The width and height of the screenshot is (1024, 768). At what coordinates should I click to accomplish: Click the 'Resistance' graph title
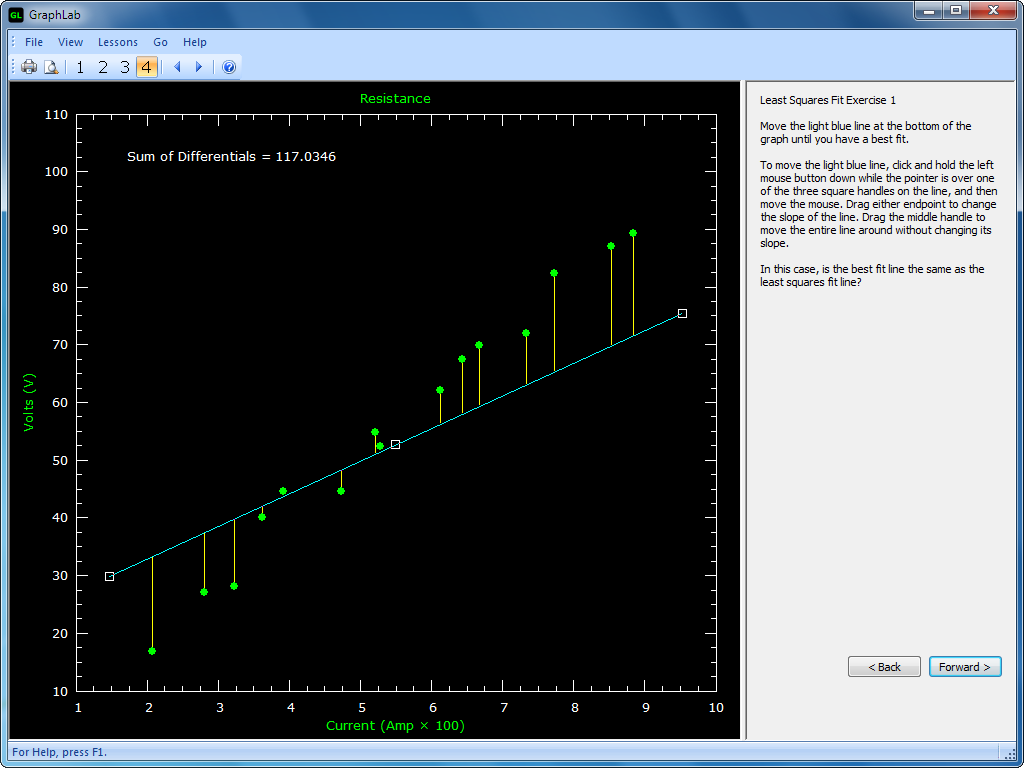(395, 99)
